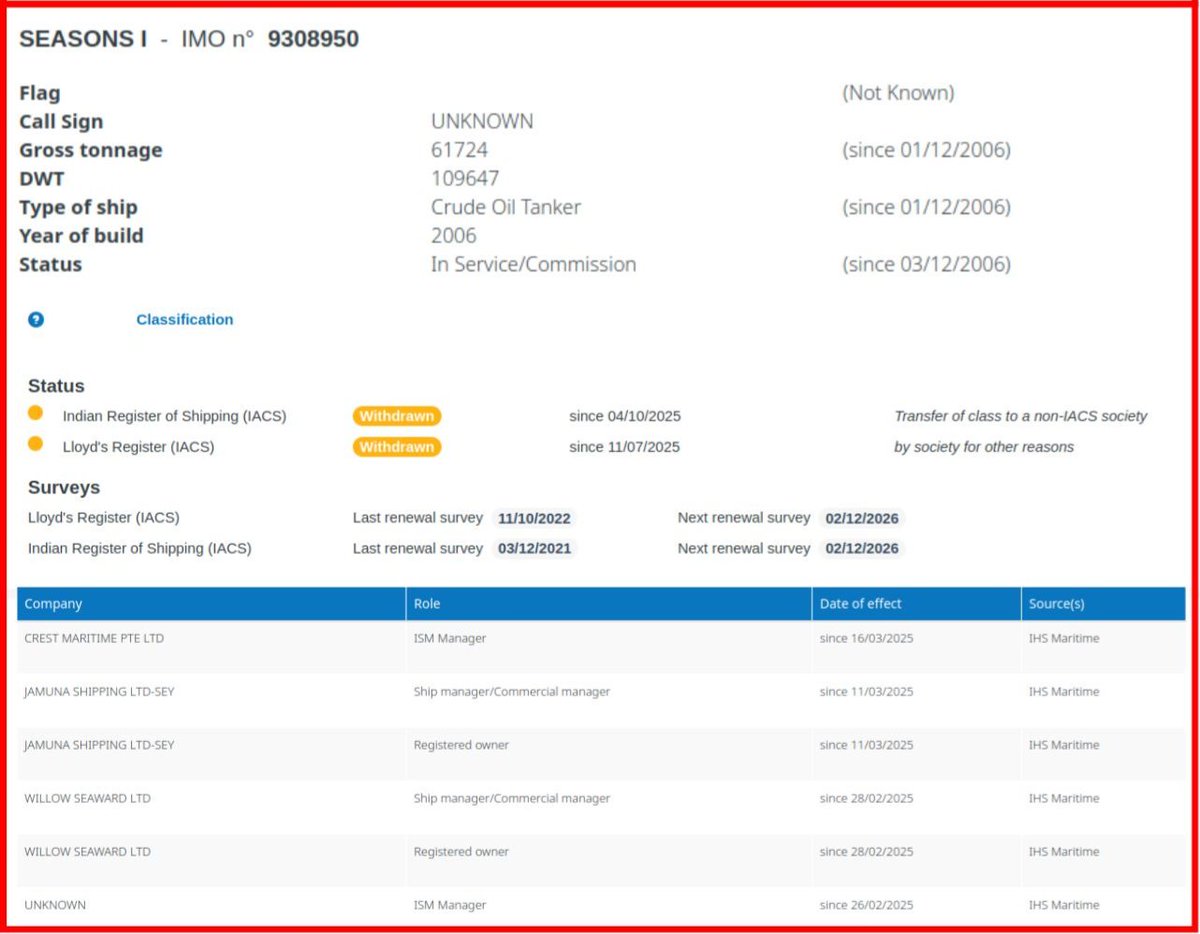Viewport: 1200px width, 934px height.
Task: Click the orange status dot for Indian Register
Action: click(35, 413)
